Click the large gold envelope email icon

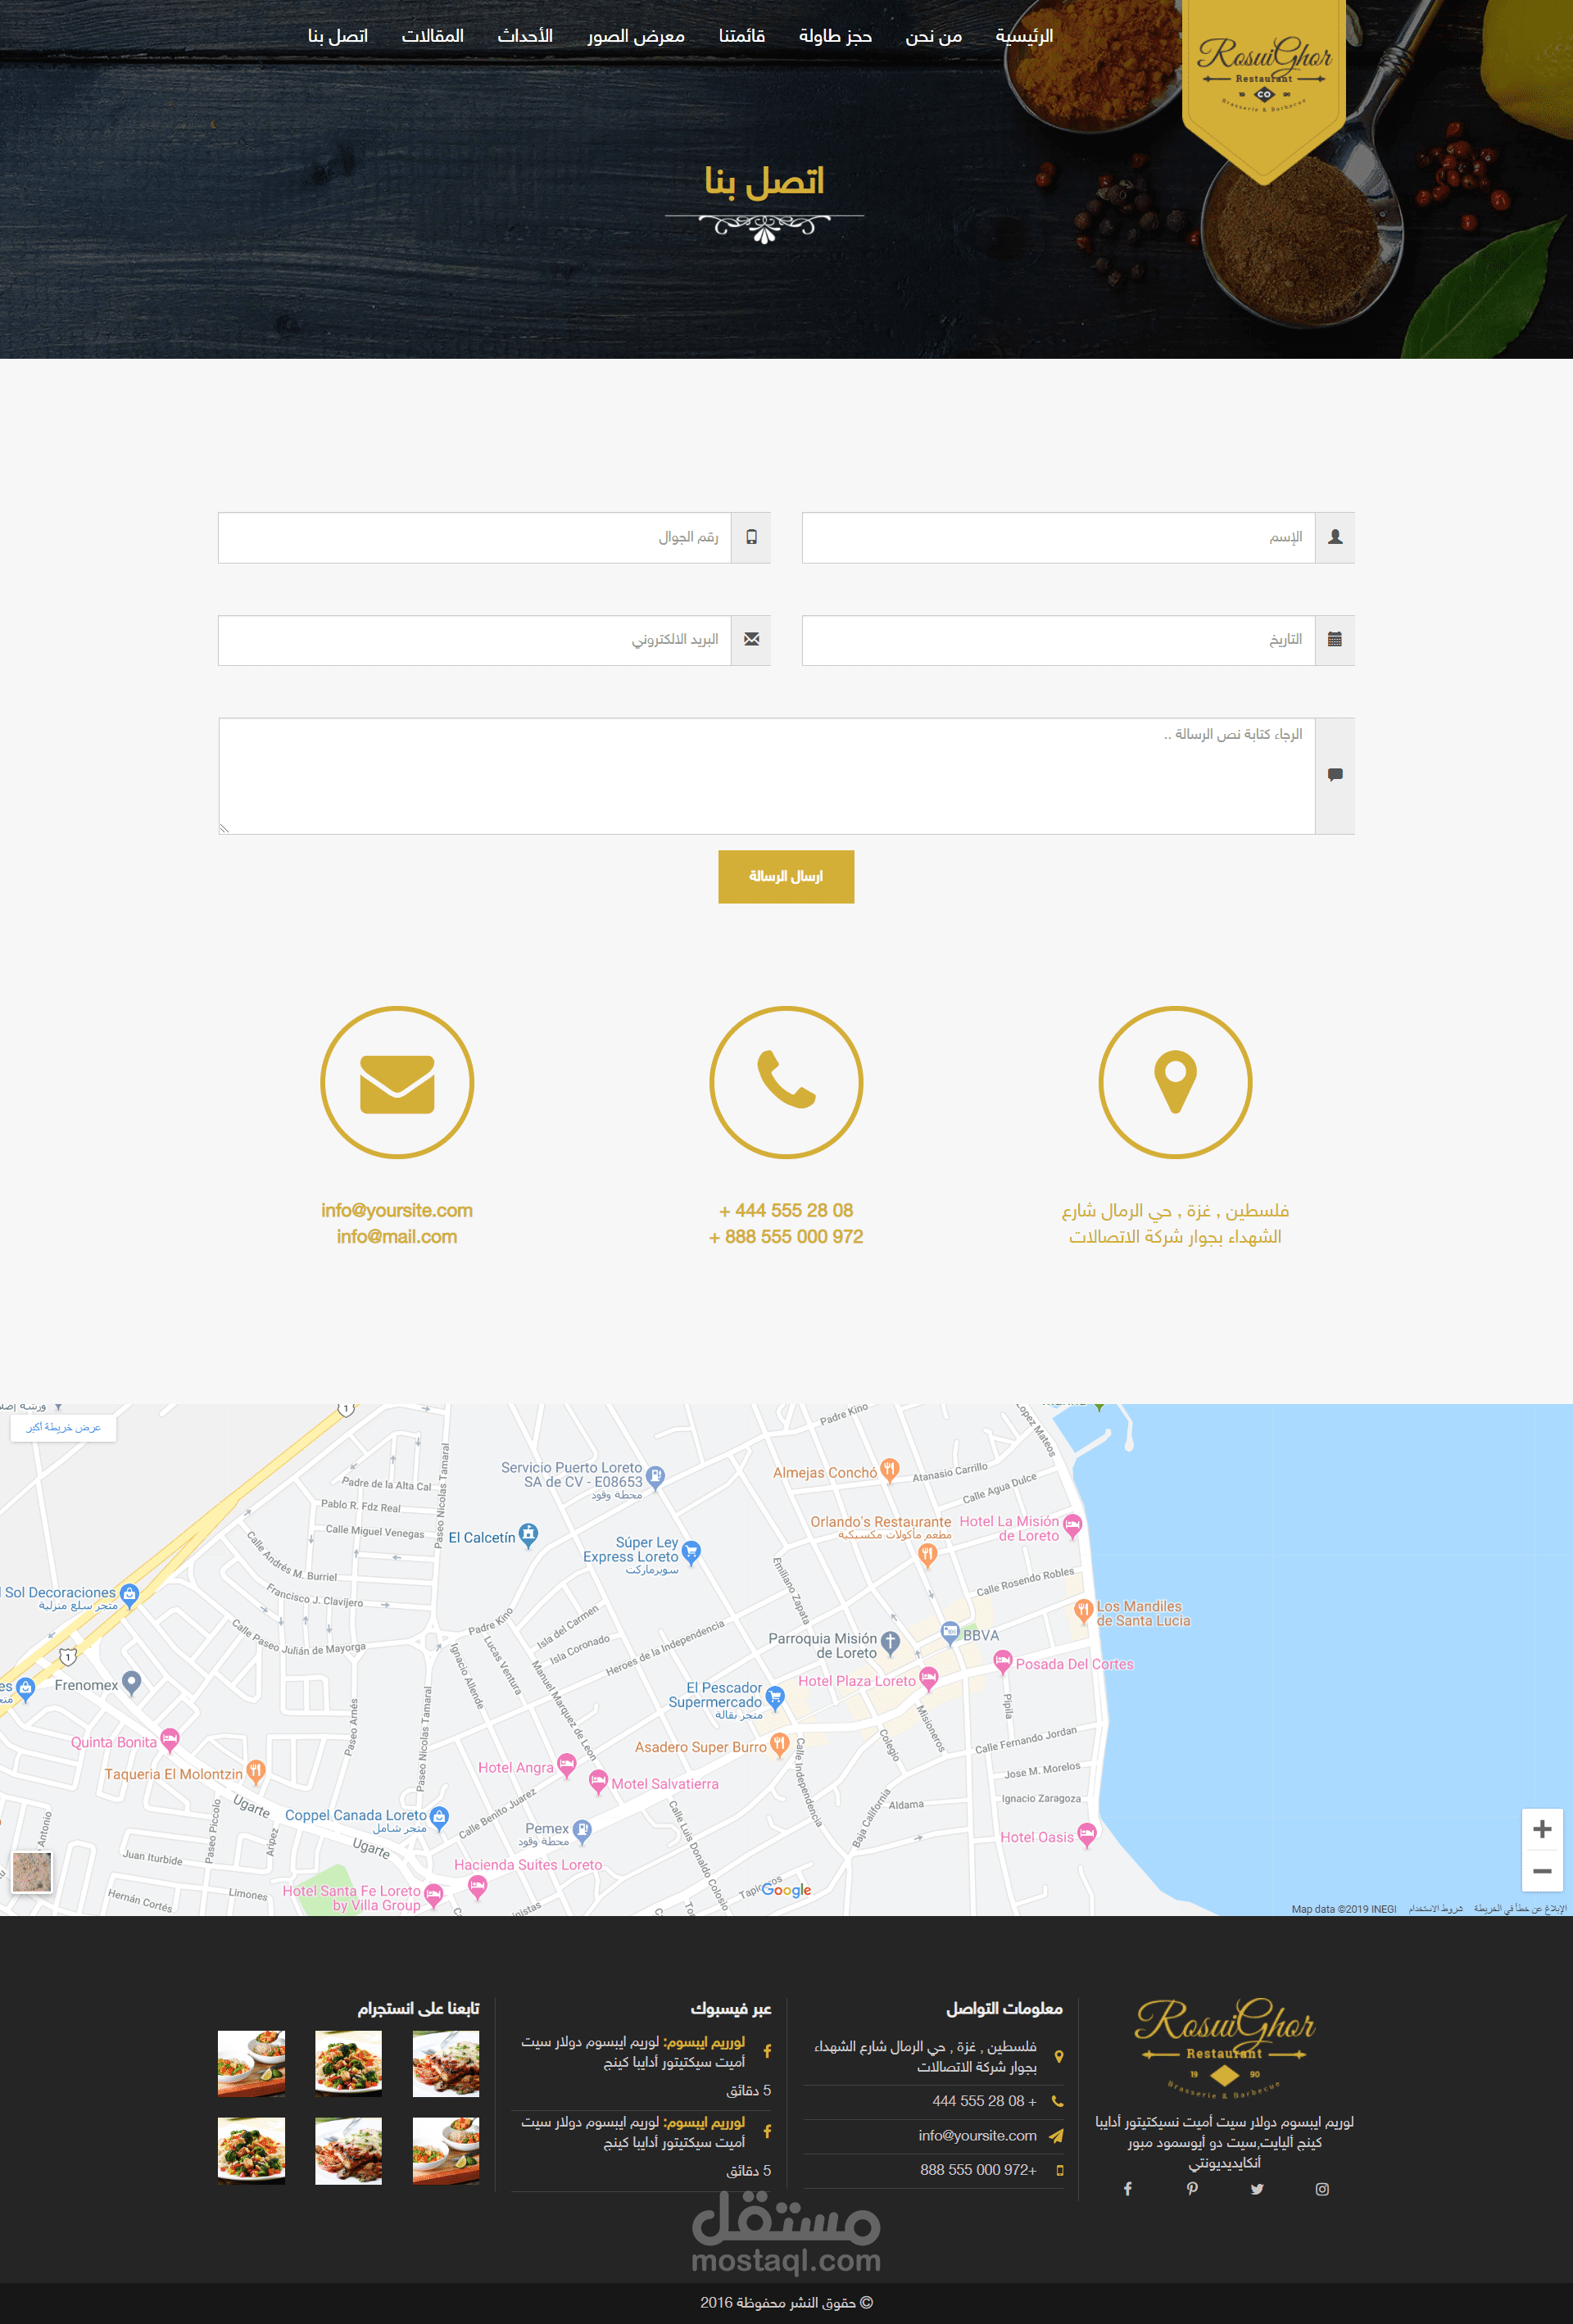[x=397, y=1083]
